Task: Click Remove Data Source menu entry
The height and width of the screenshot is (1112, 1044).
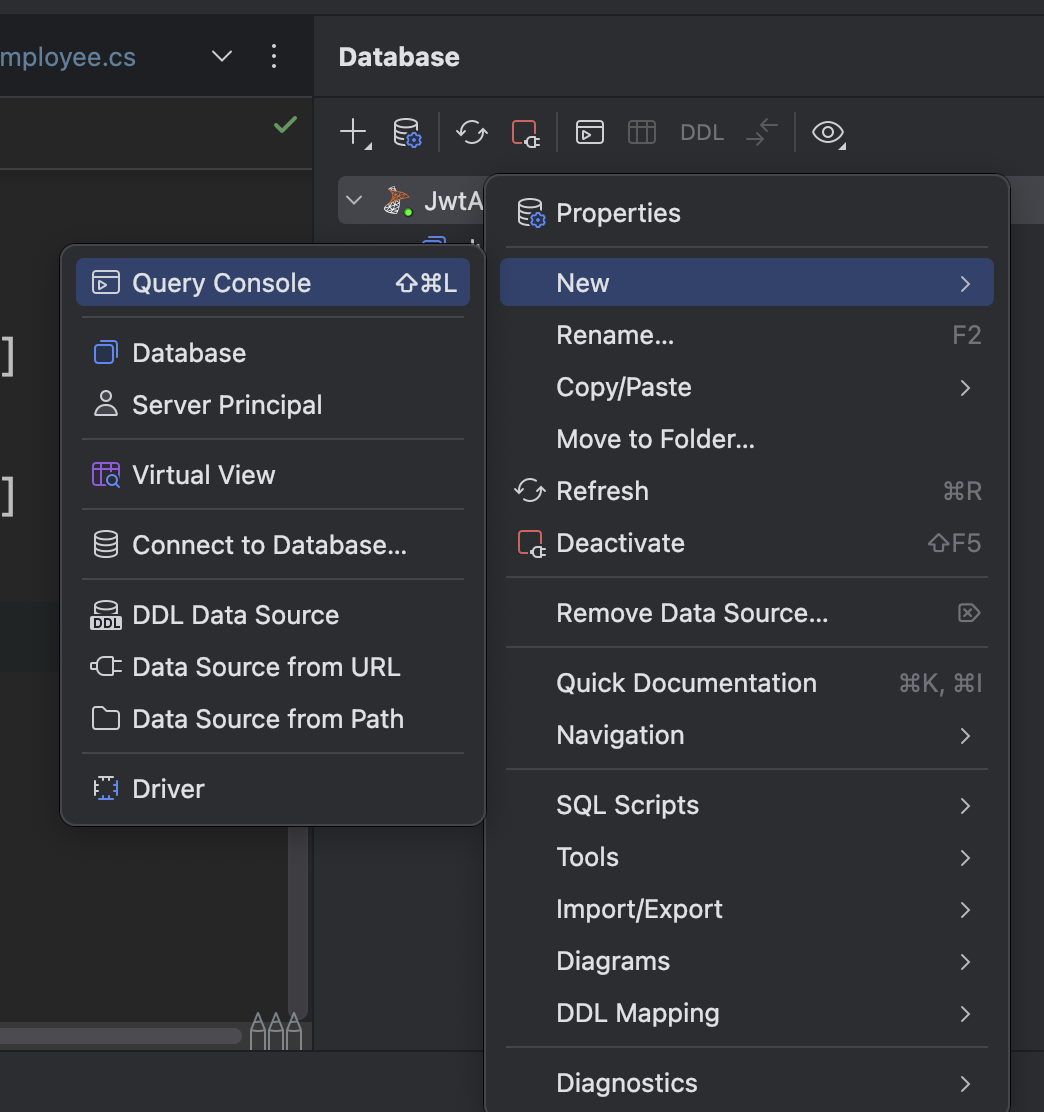Action: point(692,613)
